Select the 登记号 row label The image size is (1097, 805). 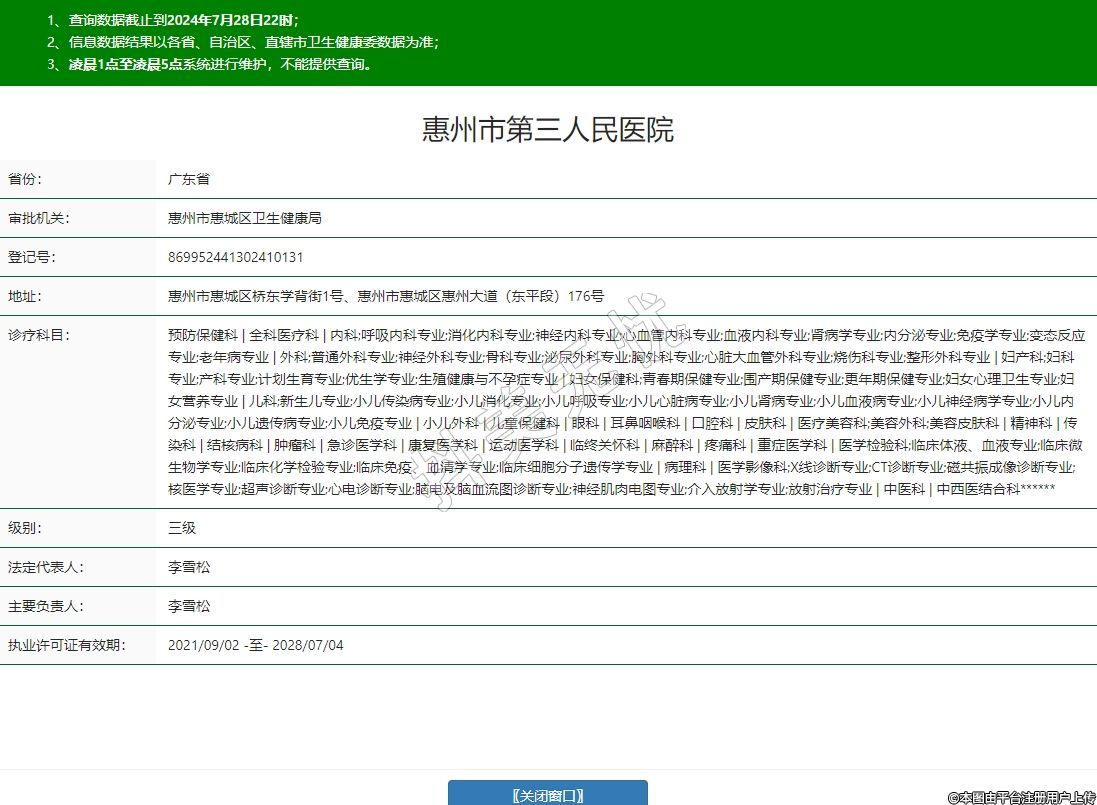coord(32,257)
